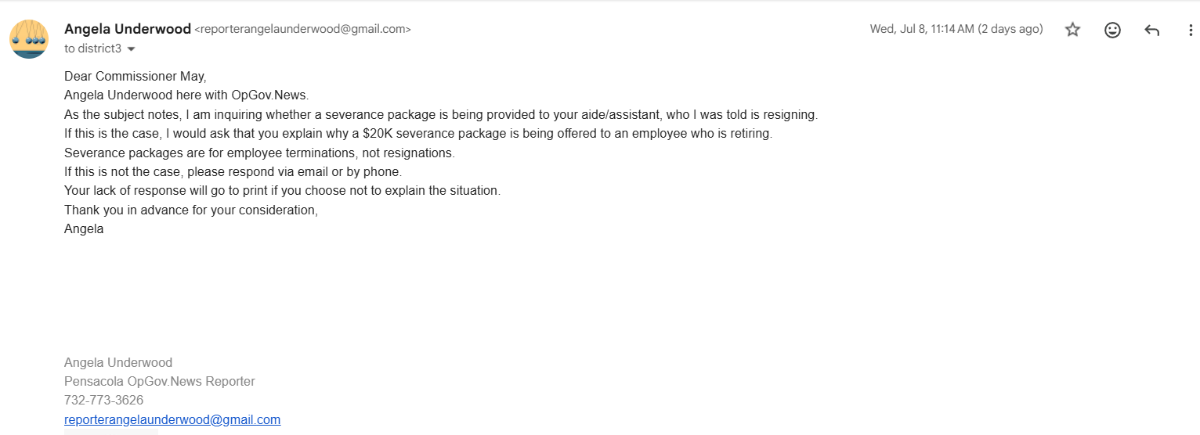Open the three-dot More options menu
The image size is (1200, 435).
(1191, 30)
